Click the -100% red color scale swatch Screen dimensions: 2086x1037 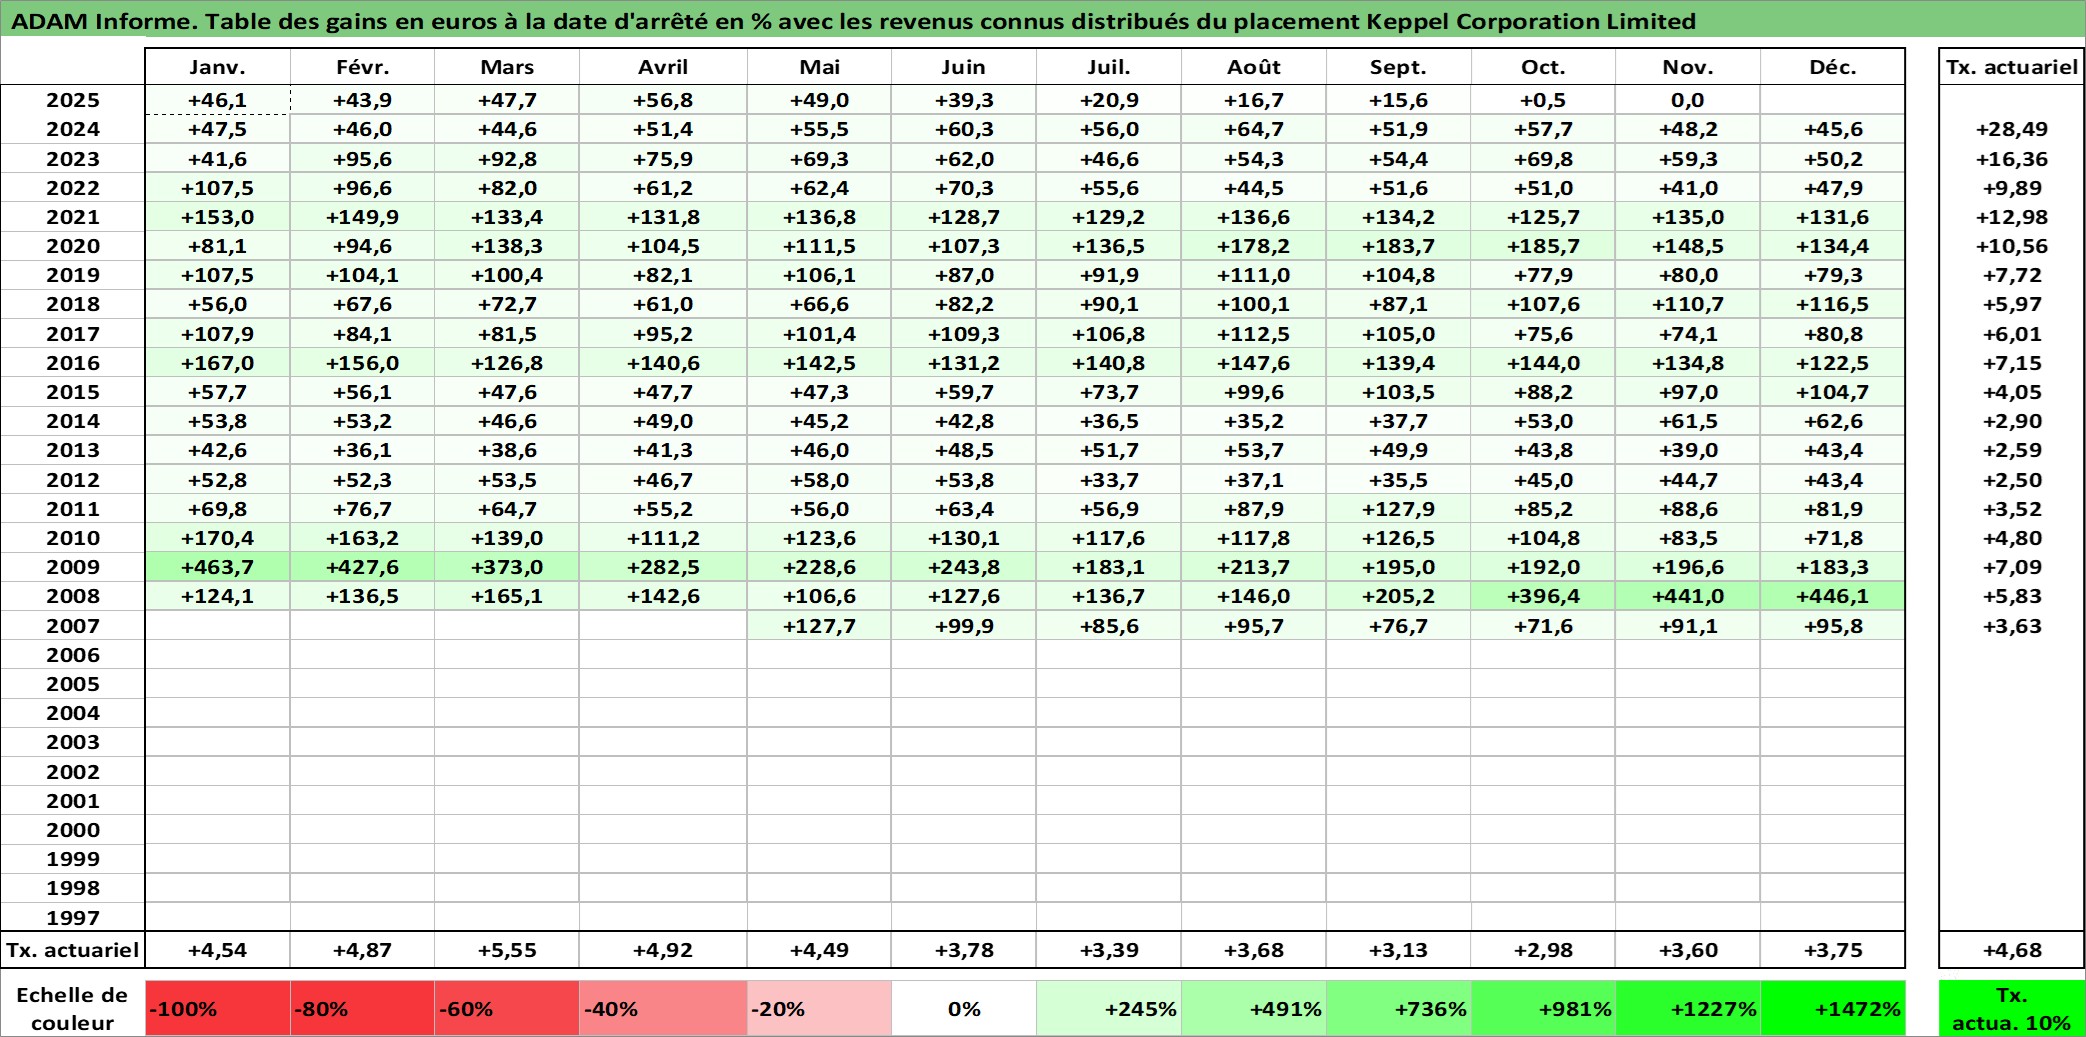pos(217,1008)
